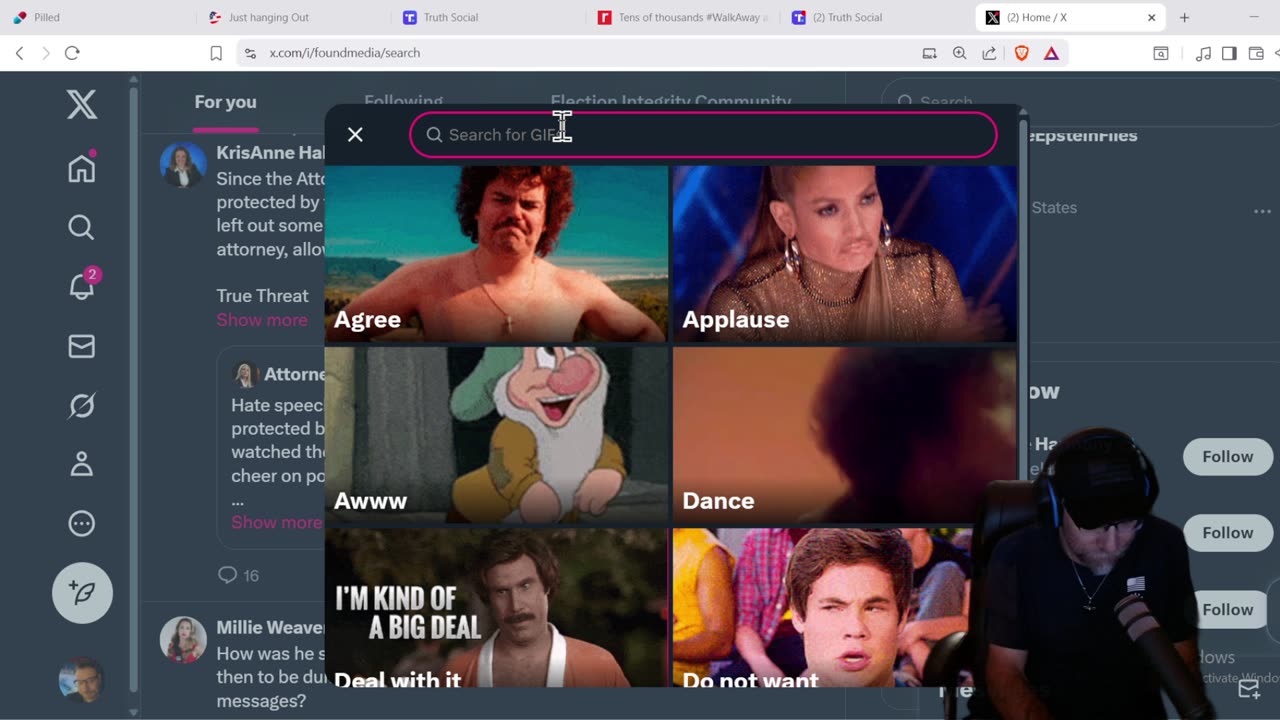Screen dimensions: 1280x720
Task: Open account avatar at sidebar bottom
Action: [82, 682]
